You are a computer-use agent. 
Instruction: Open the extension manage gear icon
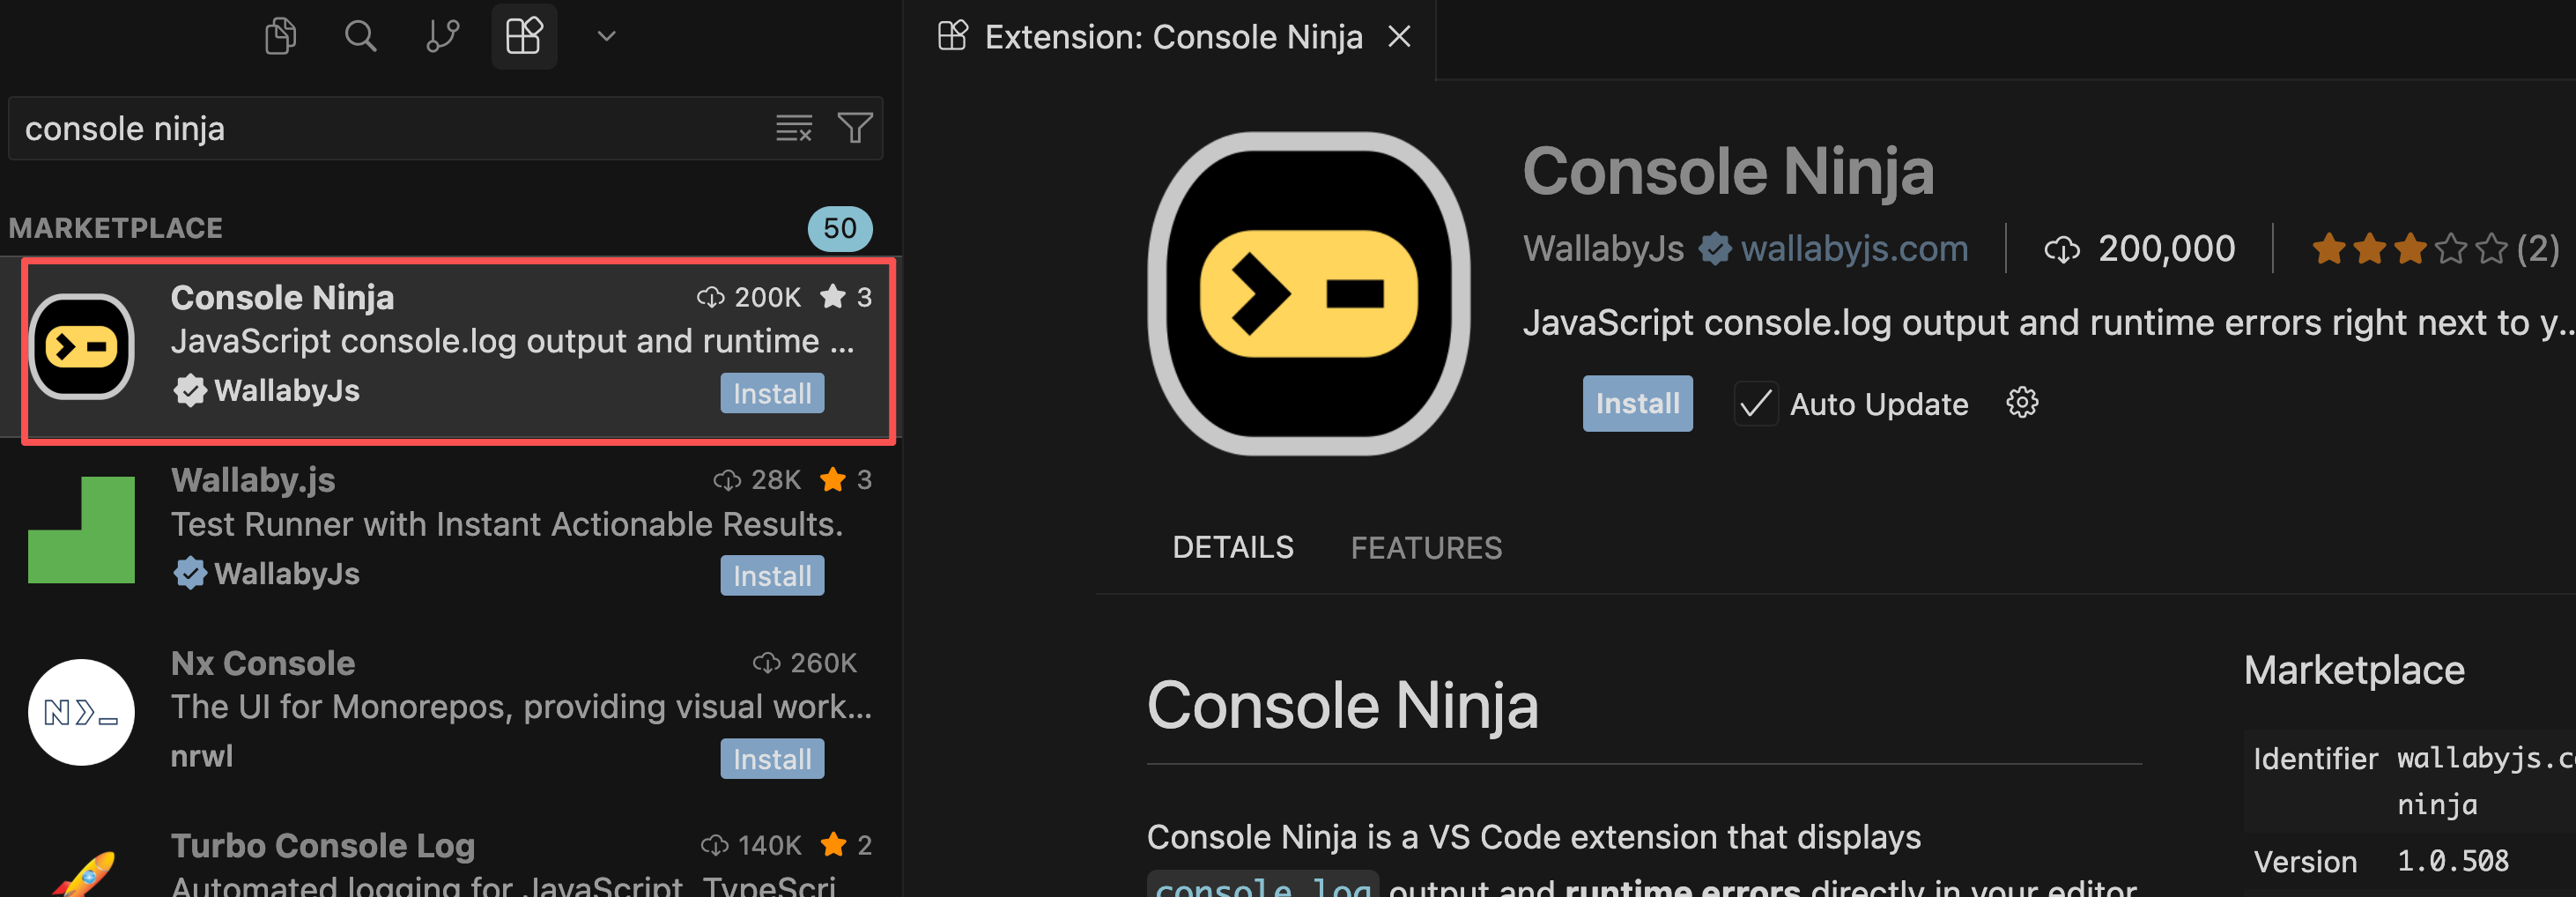point(2022,403)
